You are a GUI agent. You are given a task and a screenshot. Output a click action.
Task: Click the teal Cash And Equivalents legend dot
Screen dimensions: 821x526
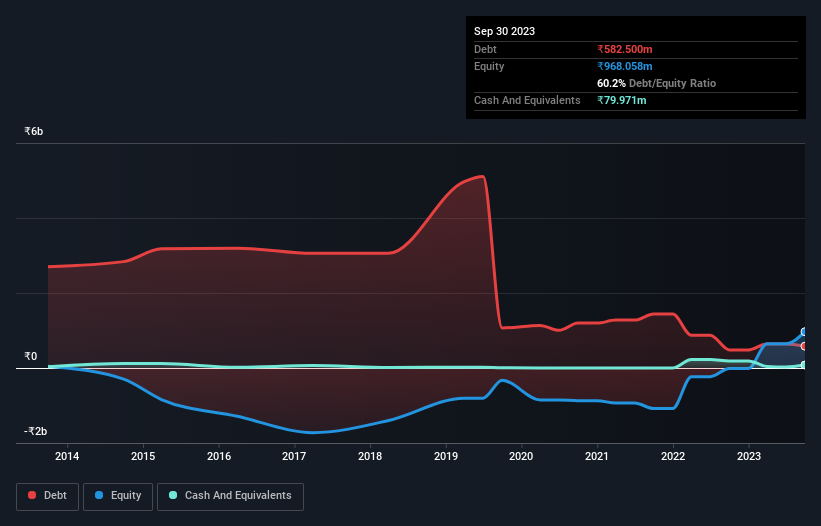[173, 495]
